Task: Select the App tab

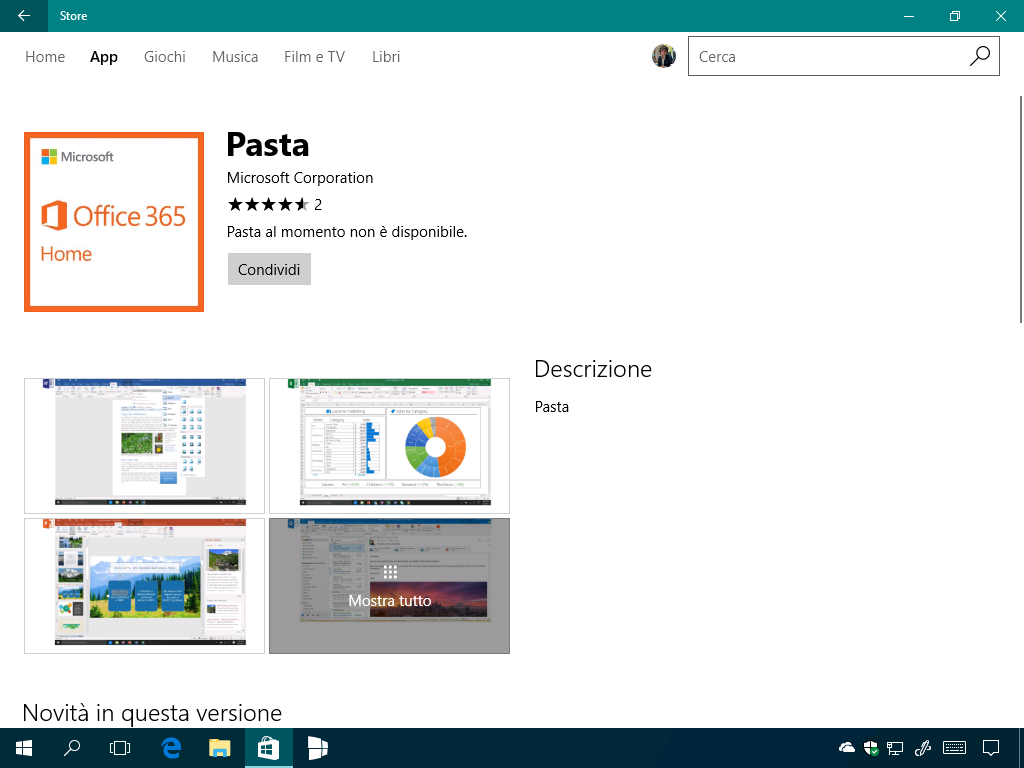Action: click(104, 57)
